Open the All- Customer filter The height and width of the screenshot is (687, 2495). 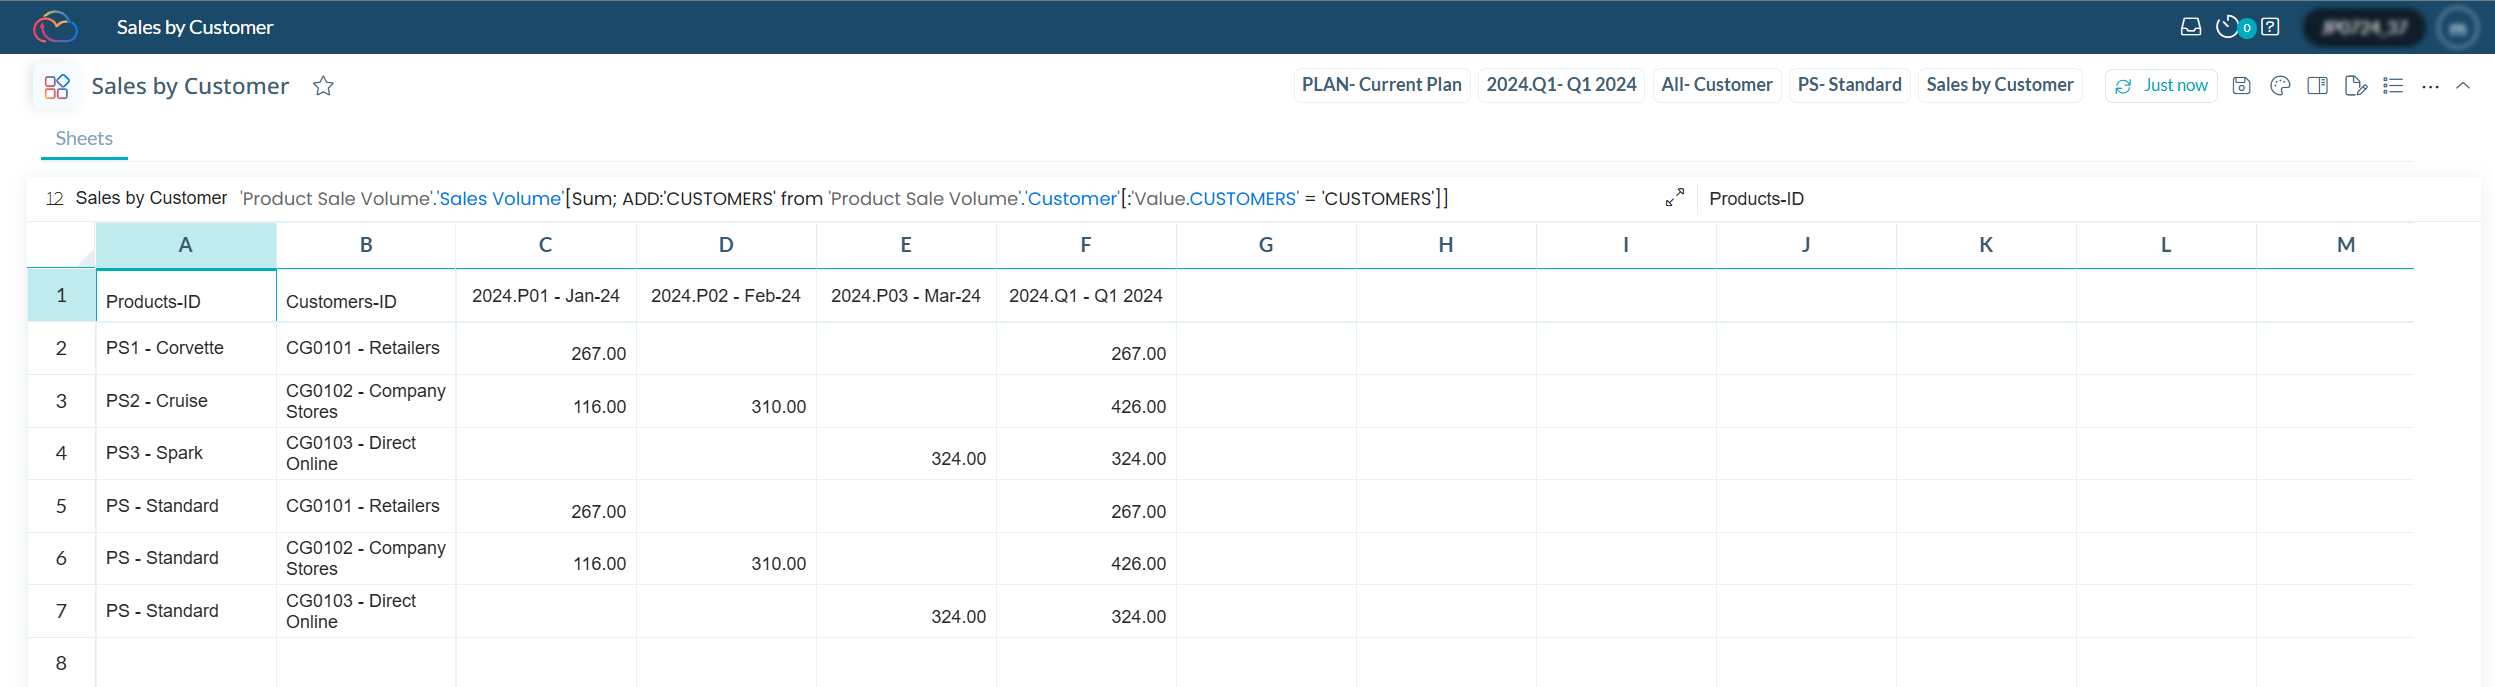pos(1716,85)
